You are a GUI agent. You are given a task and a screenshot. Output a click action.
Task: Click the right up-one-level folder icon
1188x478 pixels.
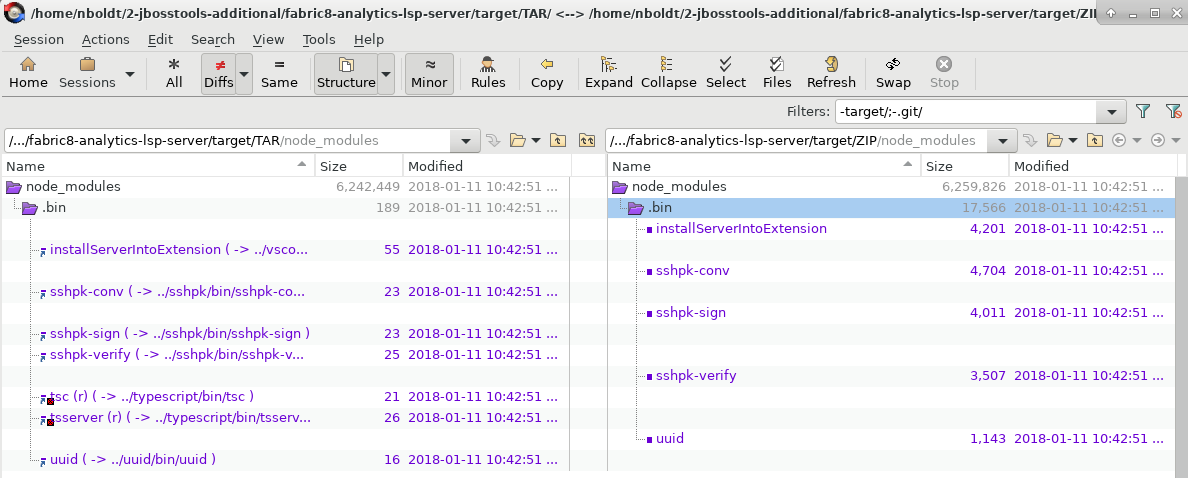pyautogui.click(x=1094, y=140)
